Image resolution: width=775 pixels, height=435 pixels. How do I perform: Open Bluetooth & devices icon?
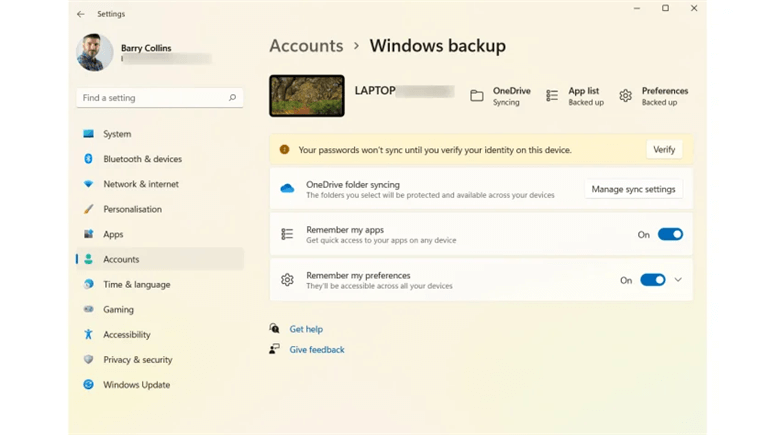[88, 159]
